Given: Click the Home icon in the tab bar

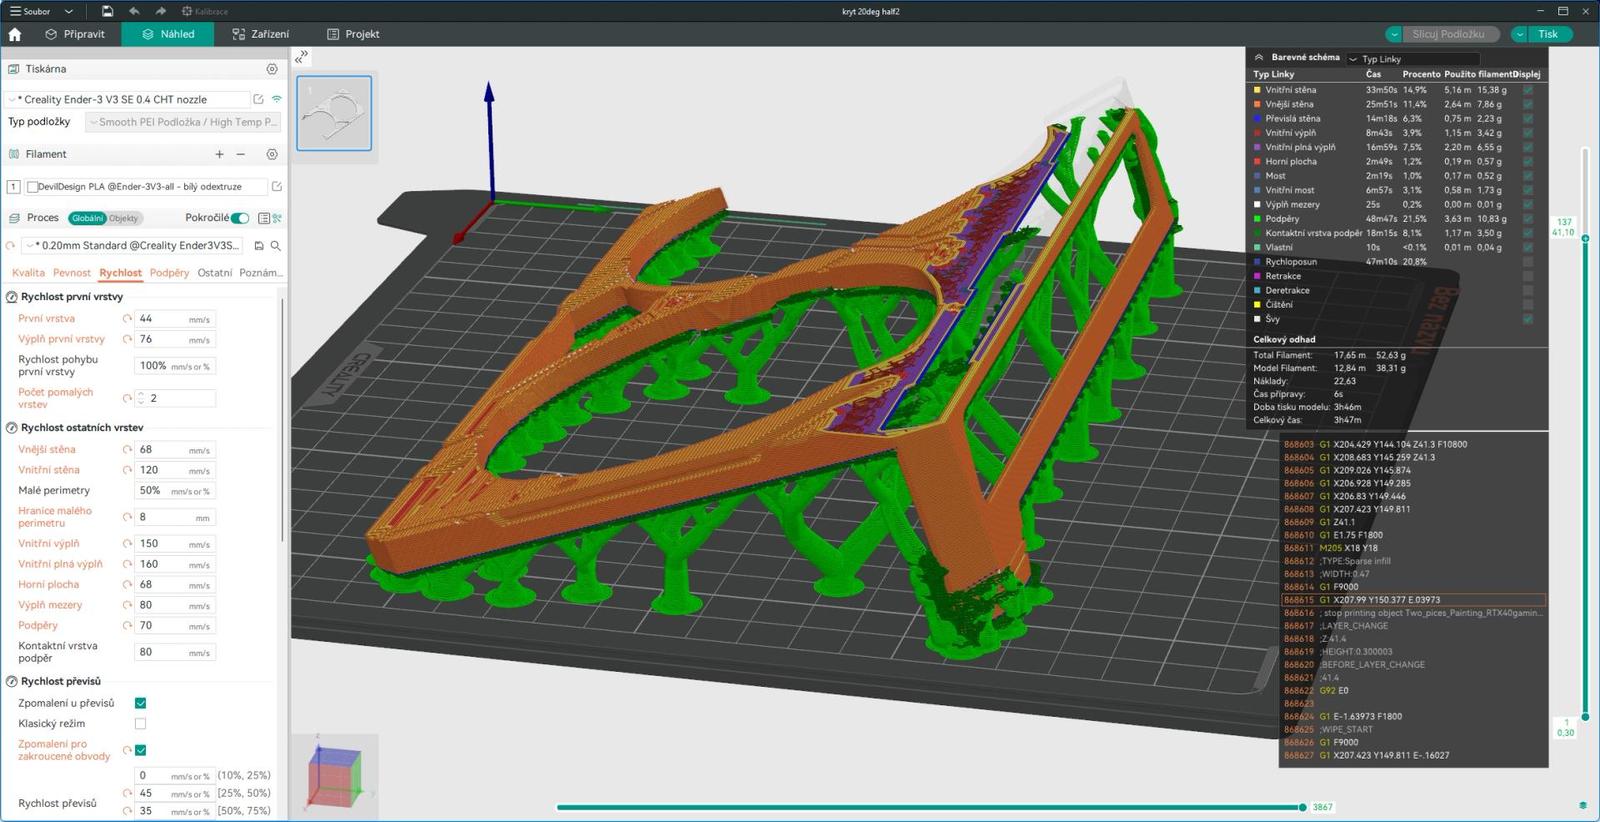Looking at the screenshot, I should pyautogui.click(x=15, y=34).
